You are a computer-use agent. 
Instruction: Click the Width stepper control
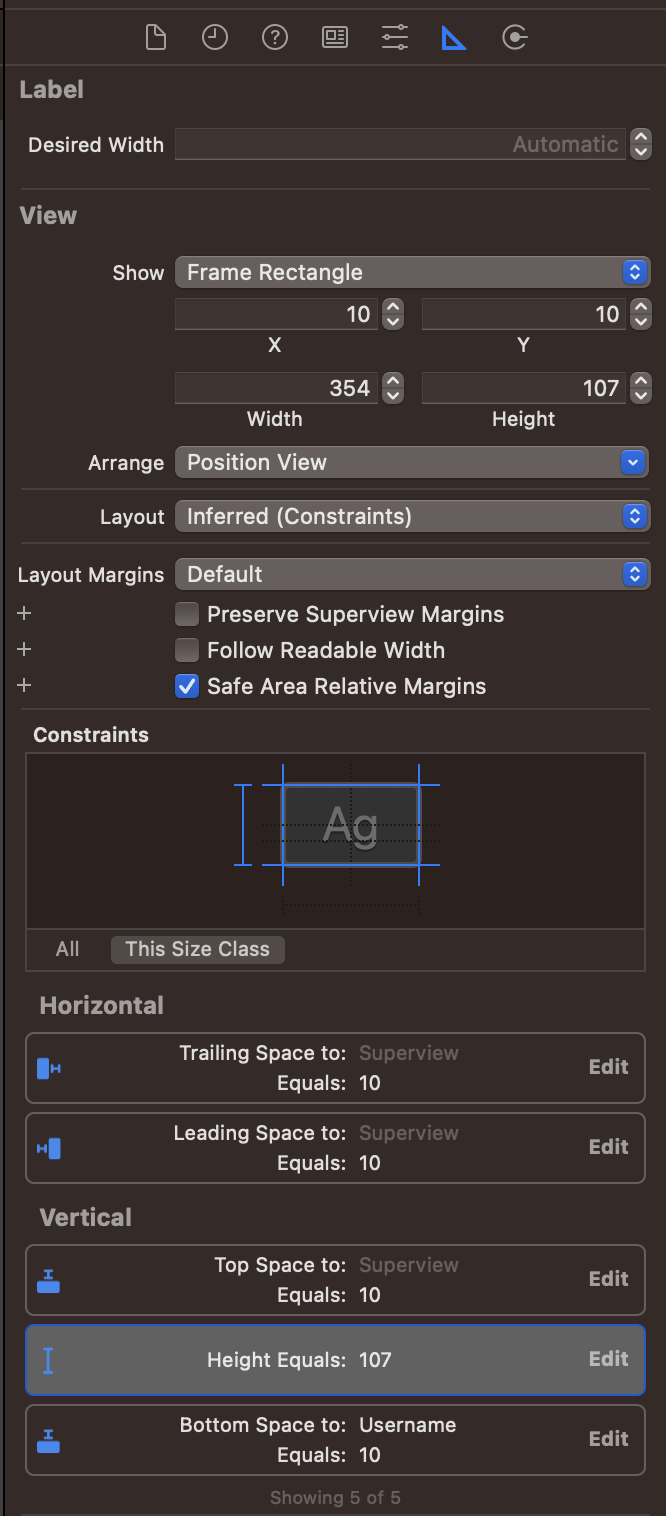pyautogui.click(x=394, y=388)
